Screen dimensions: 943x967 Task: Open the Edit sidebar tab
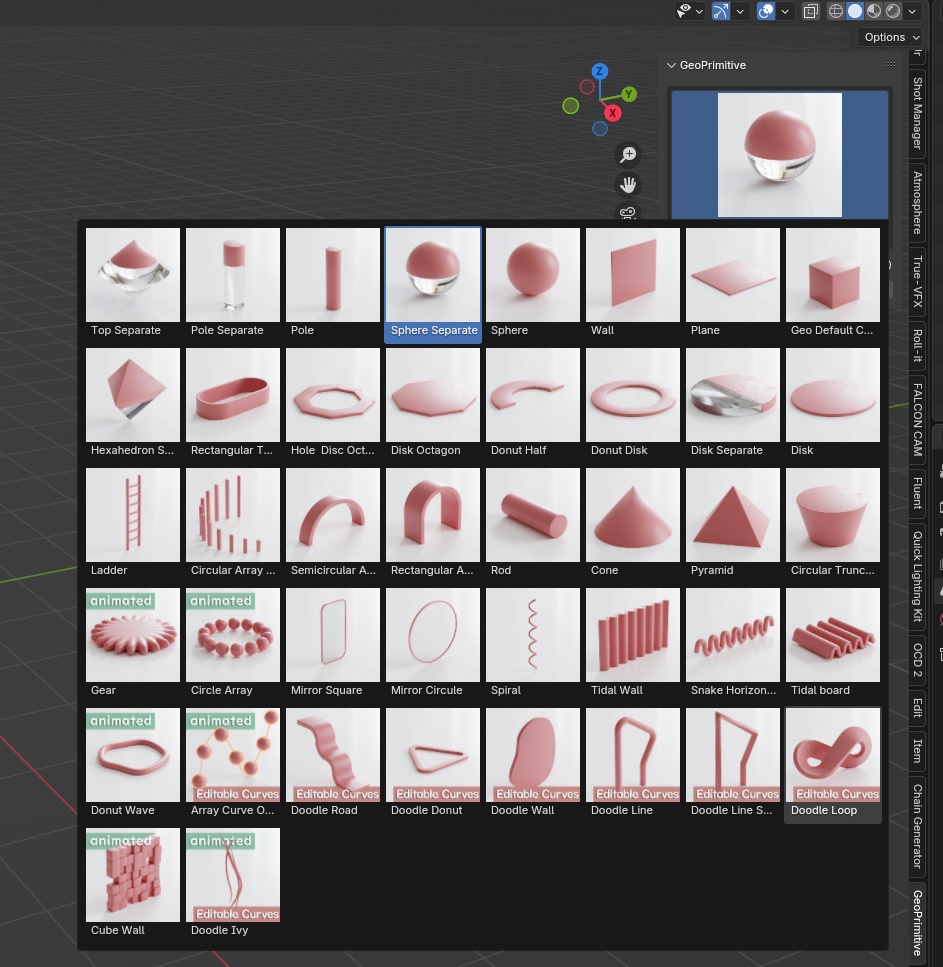(917, 708)
